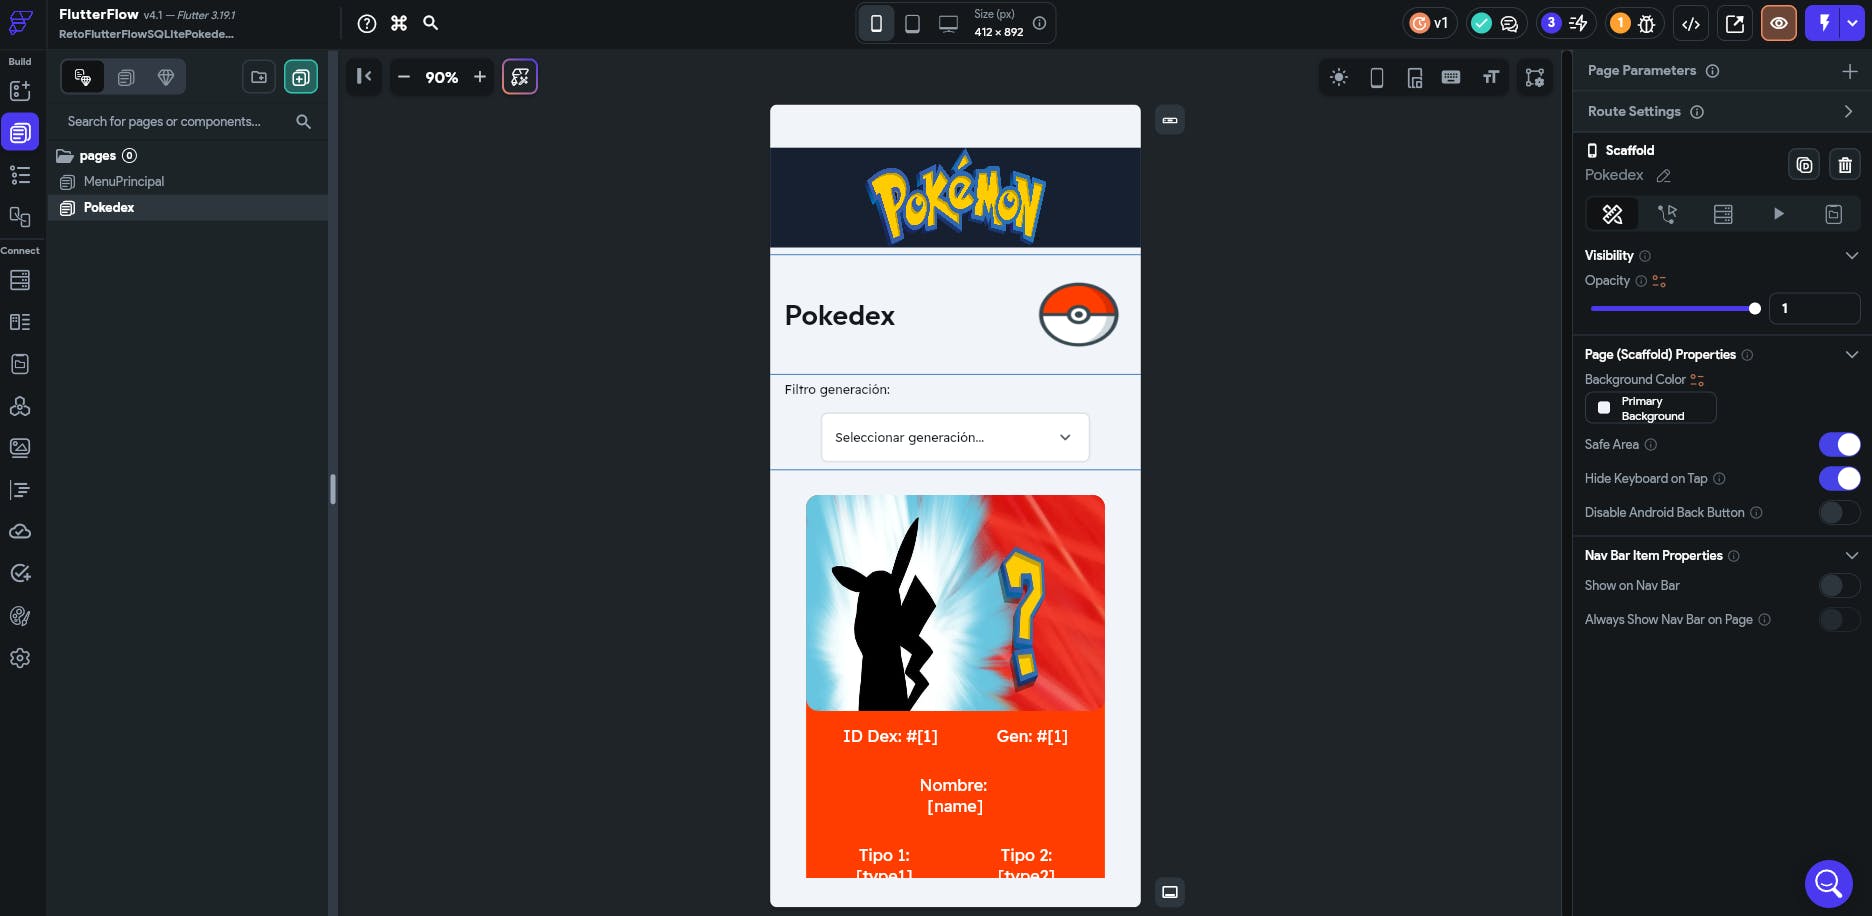Select the desktop device preview

[948, 23]
